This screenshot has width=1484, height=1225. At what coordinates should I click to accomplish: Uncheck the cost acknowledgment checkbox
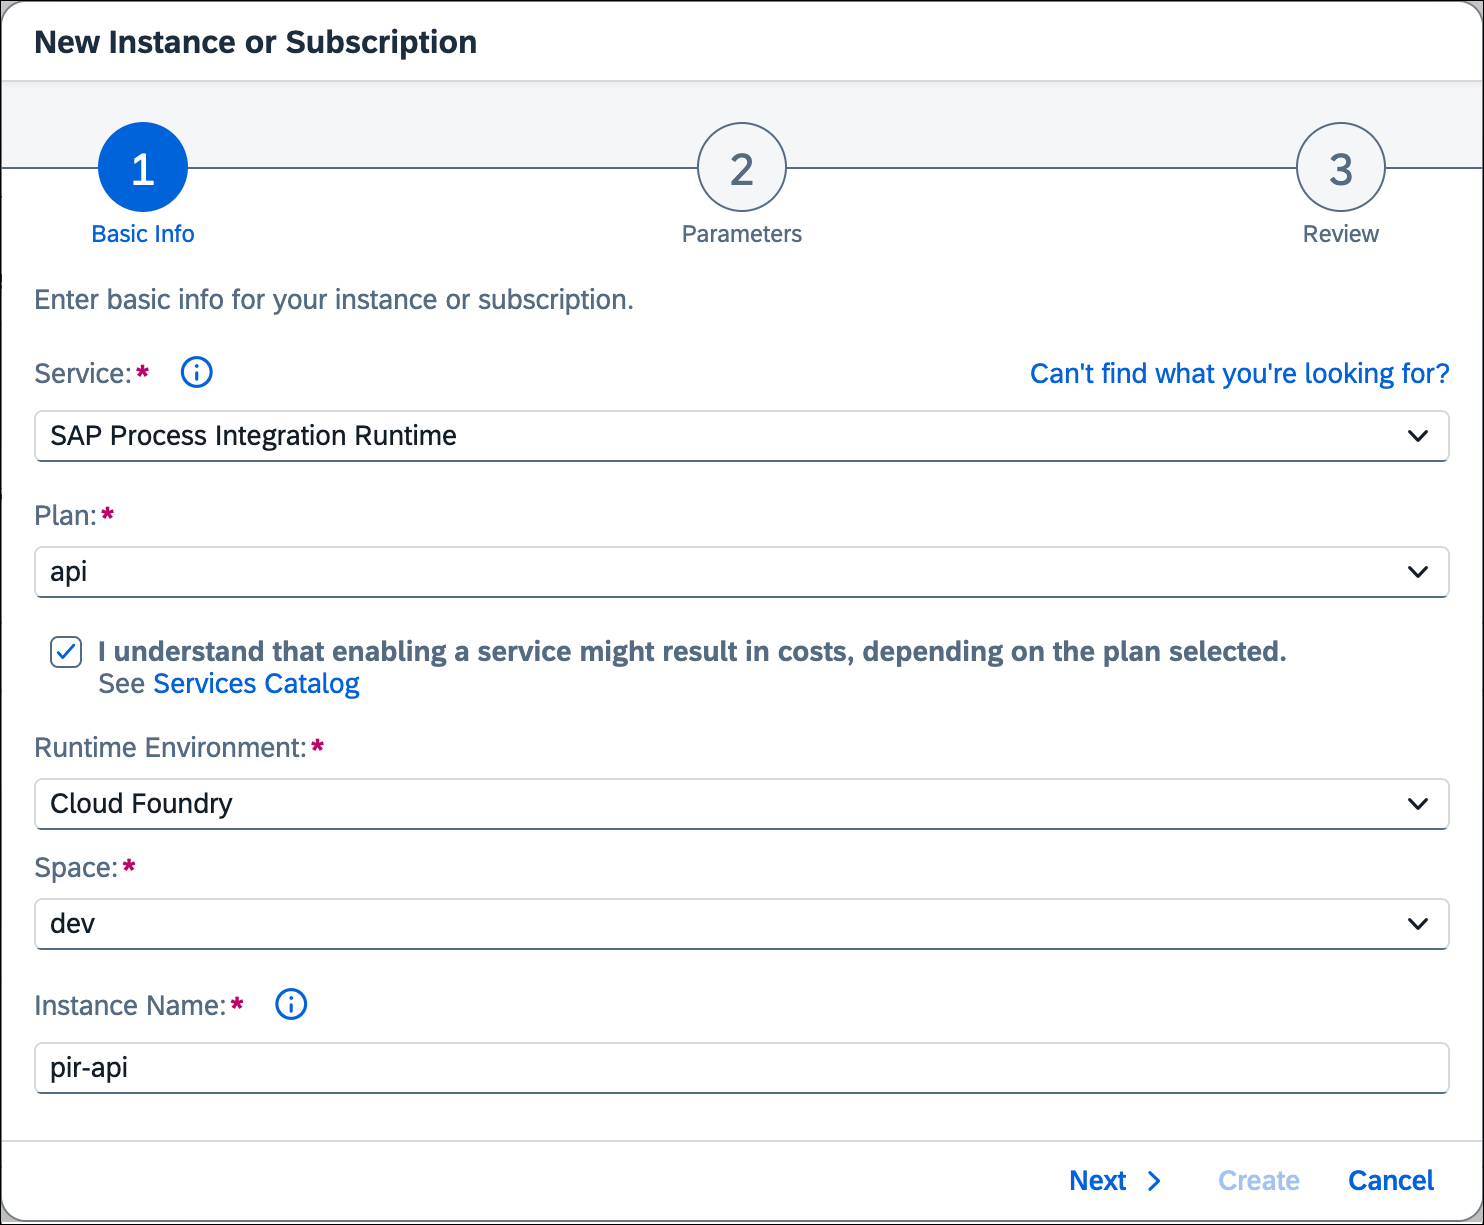66,653
